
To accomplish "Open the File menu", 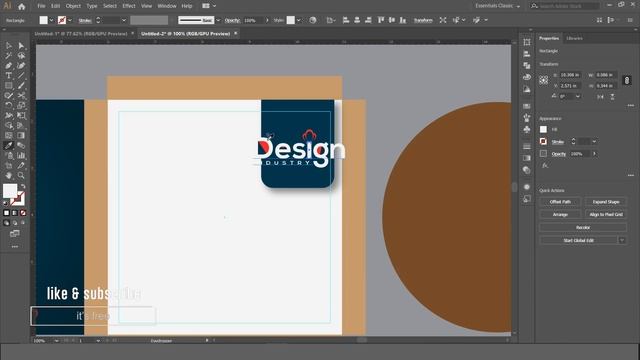I will tap(41, 6).
